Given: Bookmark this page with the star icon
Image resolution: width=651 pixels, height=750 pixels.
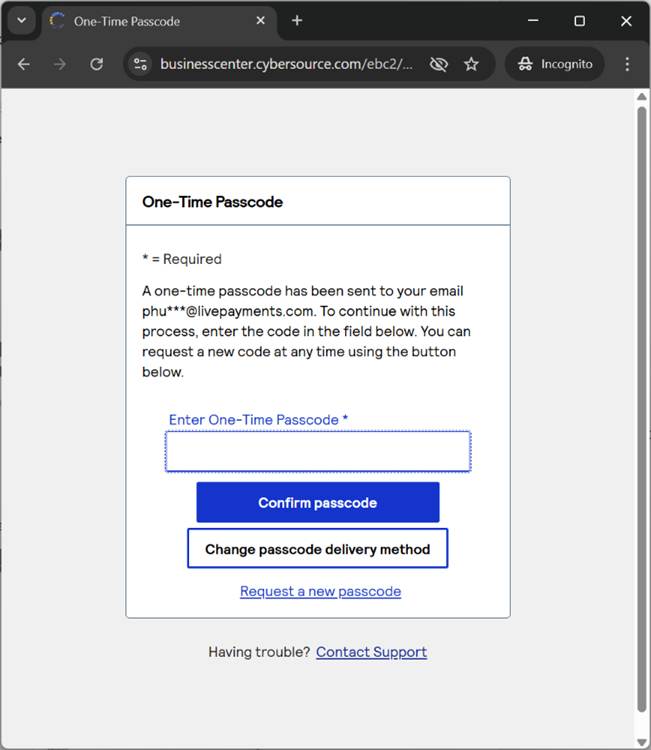Looking at the screenshot, I should (x=471, y=64).
